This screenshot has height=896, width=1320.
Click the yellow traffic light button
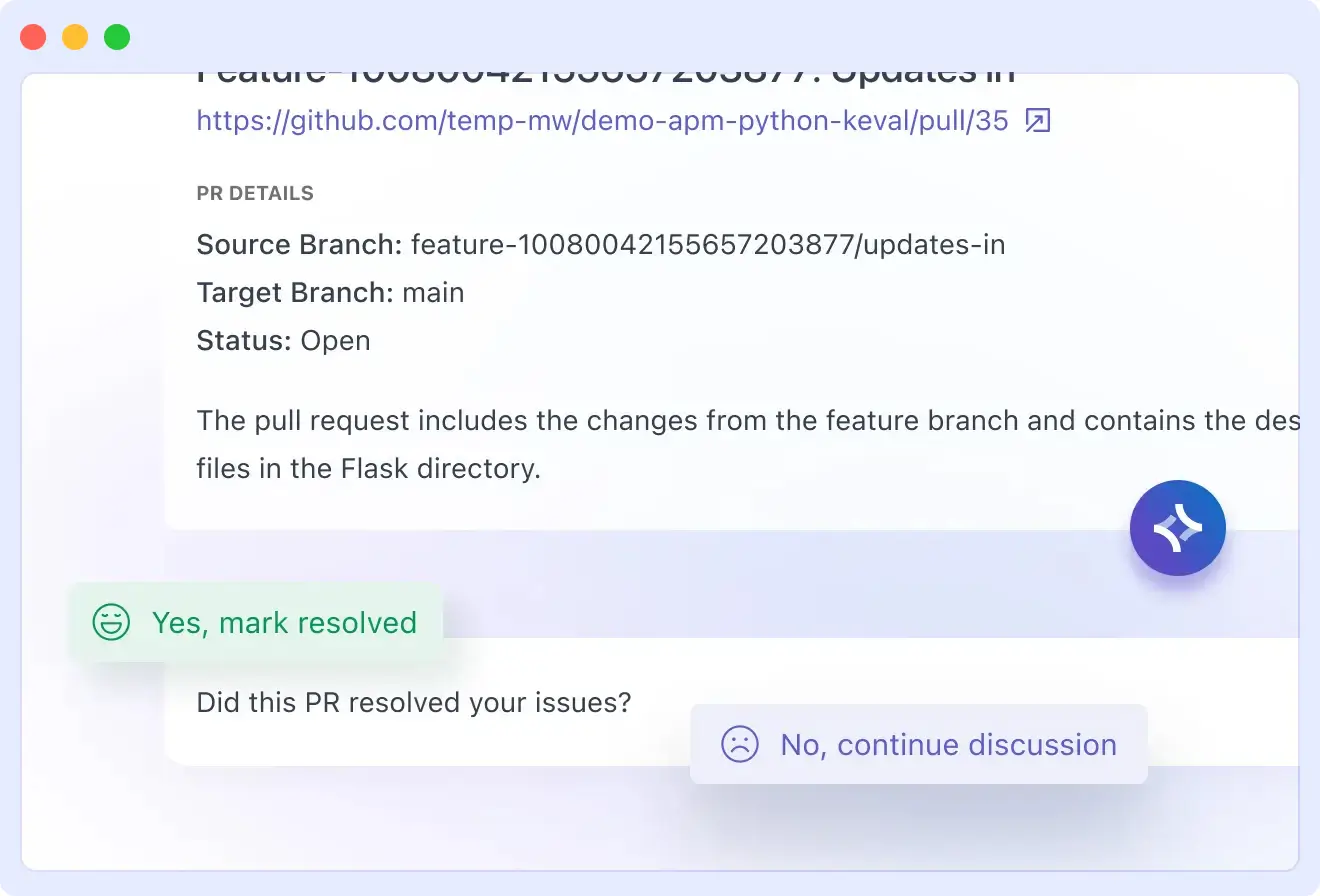pyautogui.click(x=74, y=36)
